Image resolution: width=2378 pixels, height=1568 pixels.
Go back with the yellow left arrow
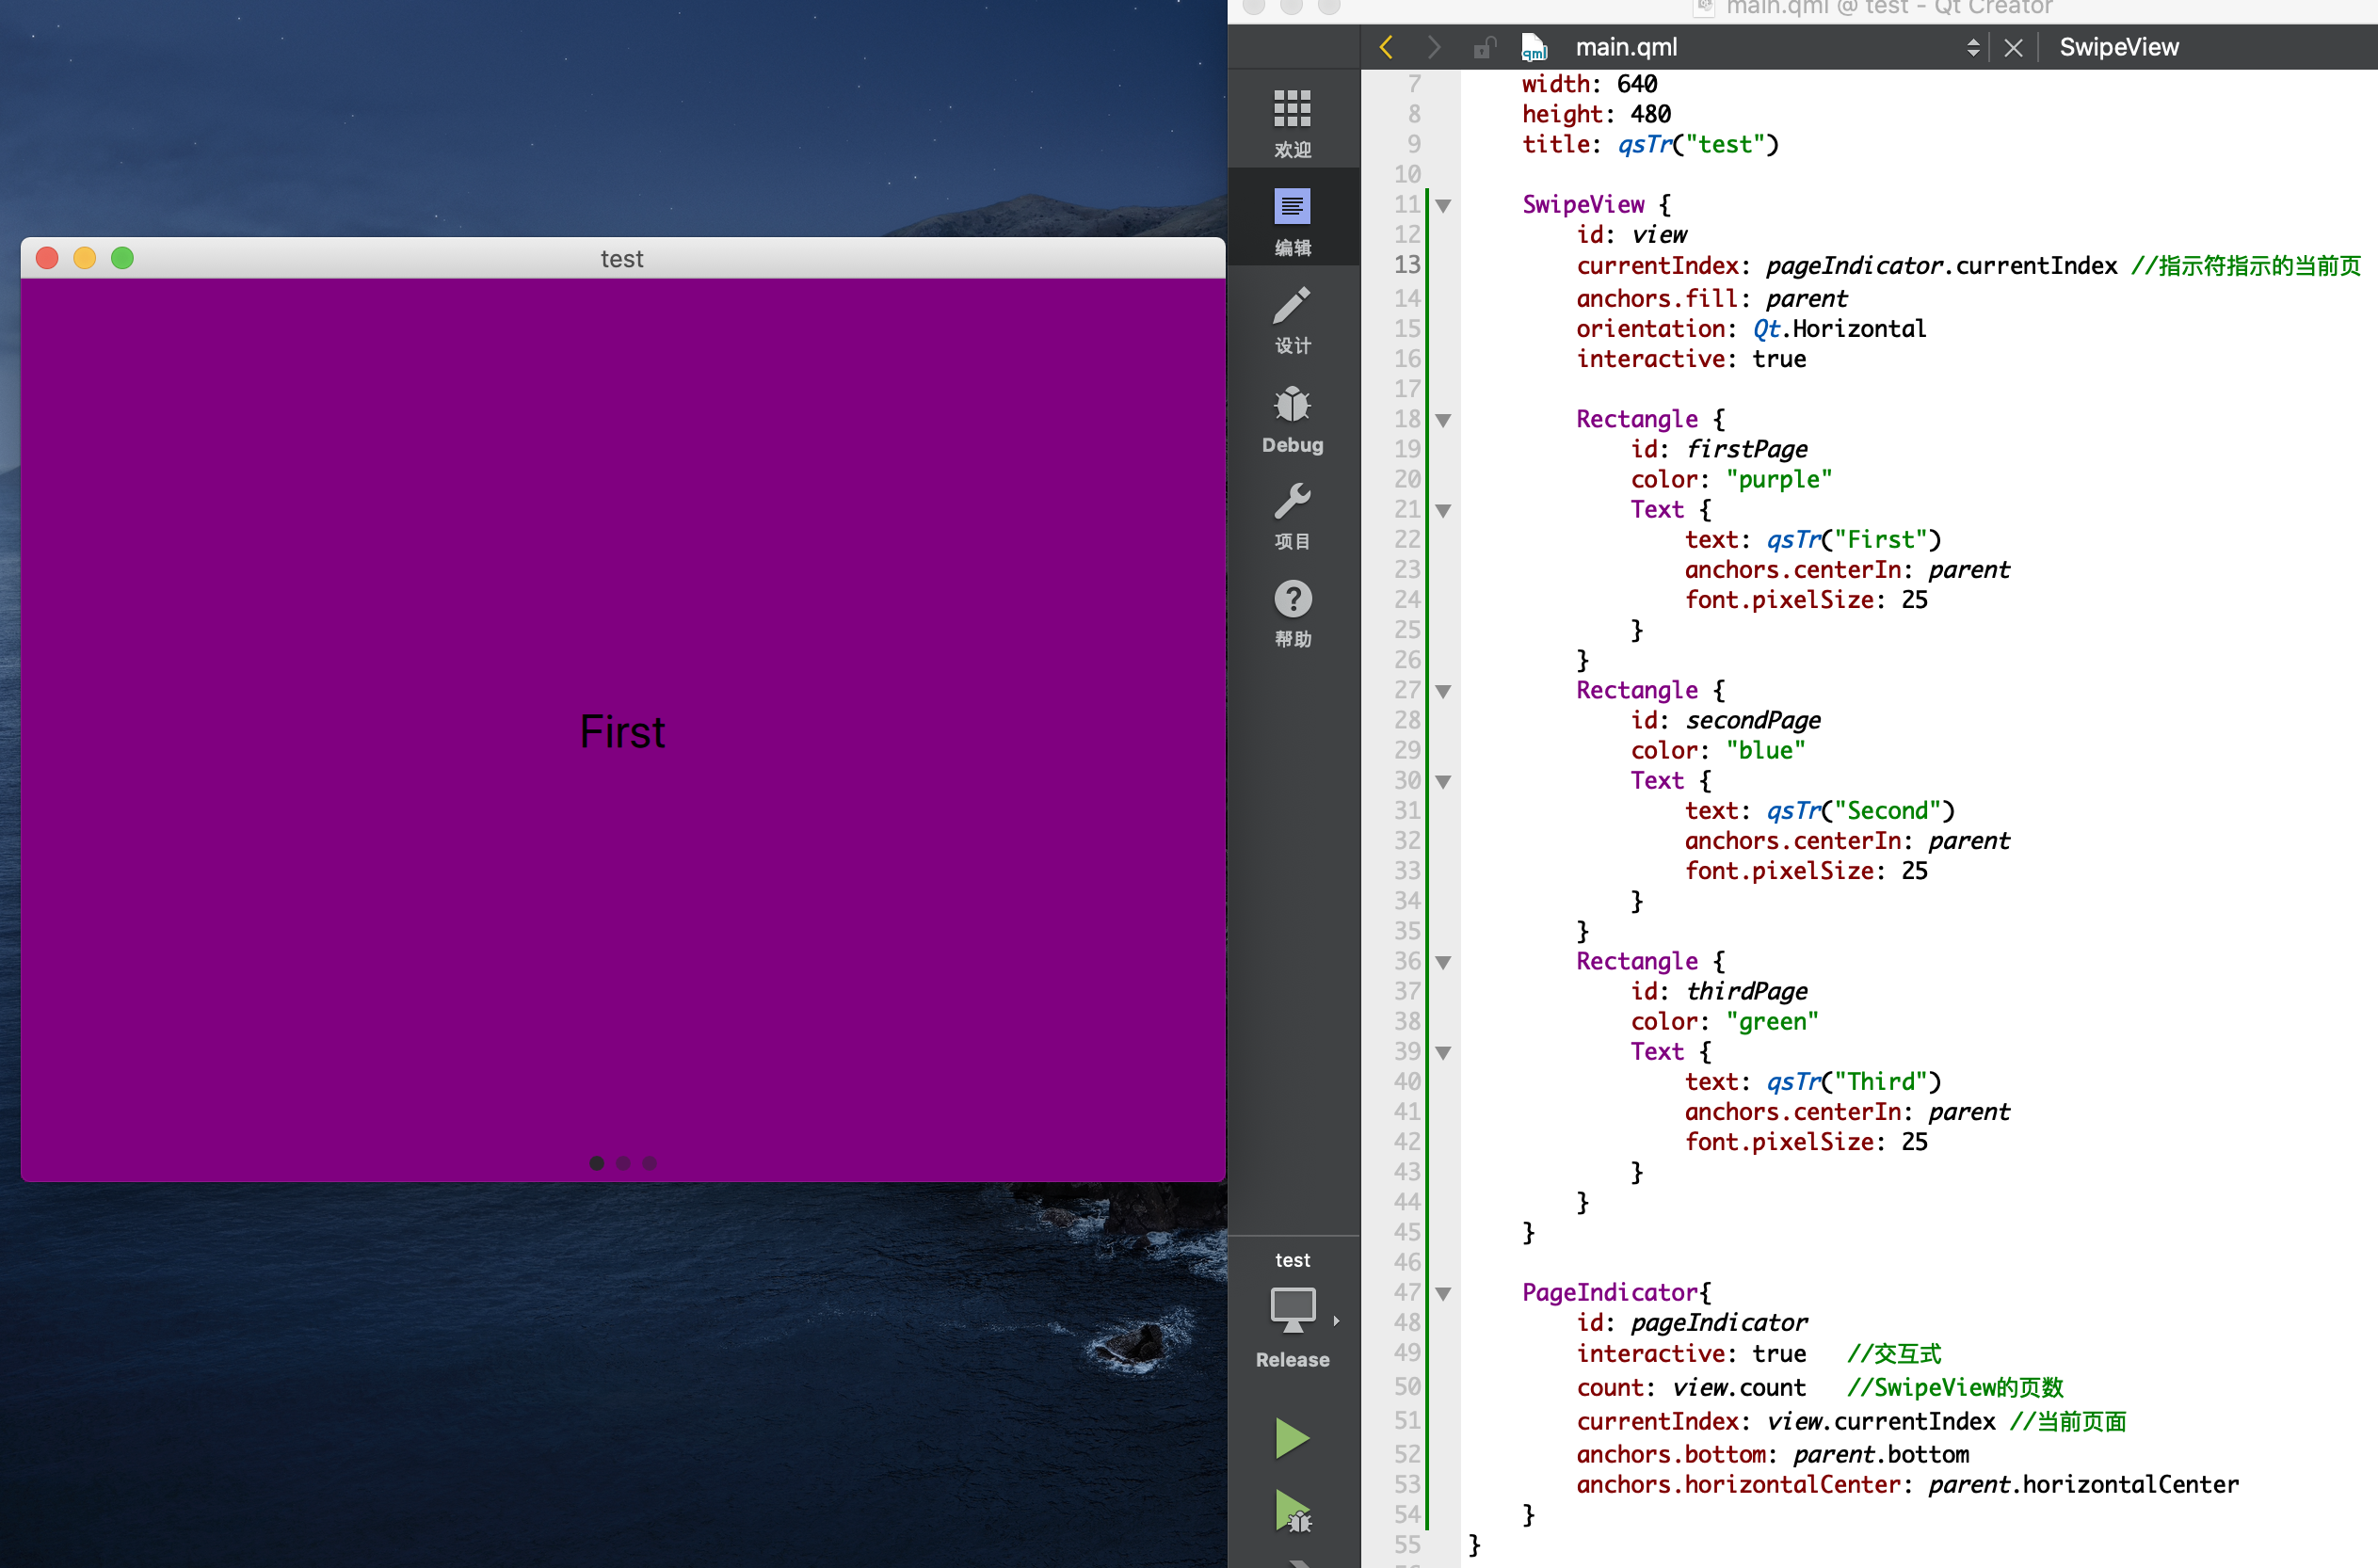[x=1386, y=47]
